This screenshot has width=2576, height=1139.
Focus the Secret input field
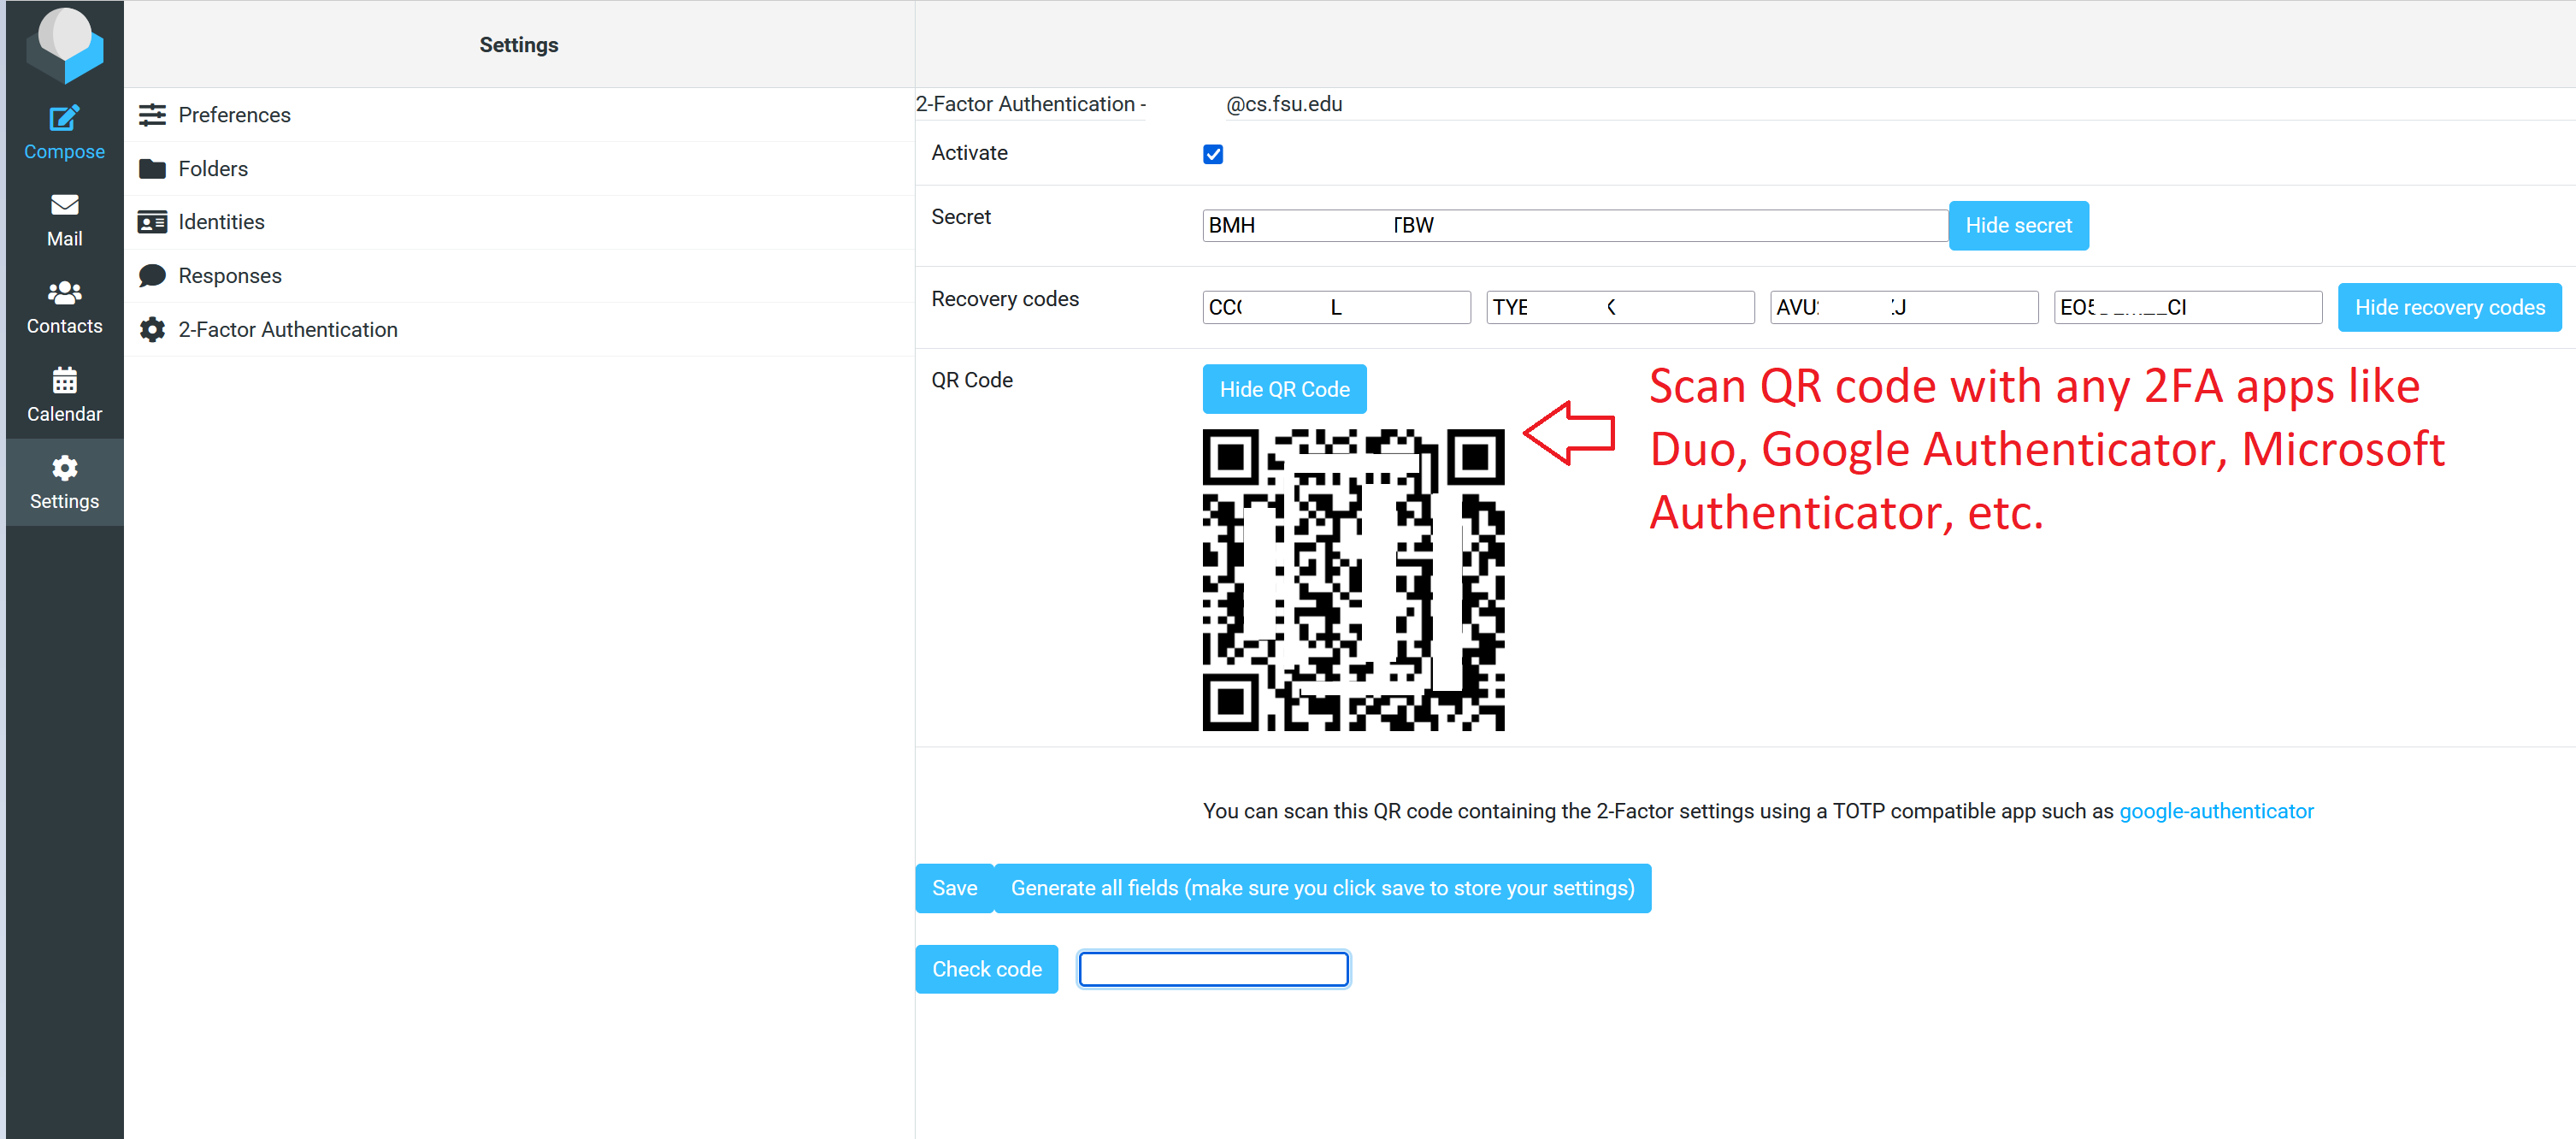[1575, 225]
